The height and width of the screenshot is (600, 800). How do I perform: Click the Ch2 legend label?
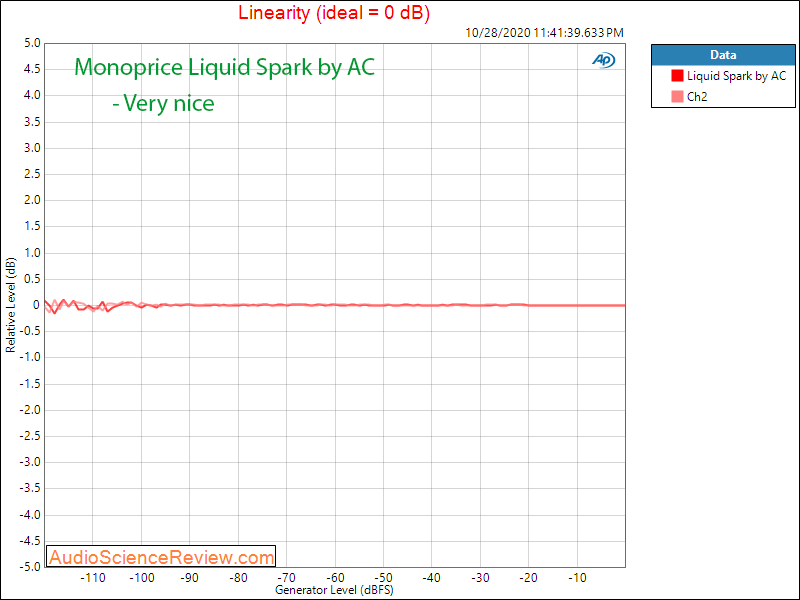[697, 96]
